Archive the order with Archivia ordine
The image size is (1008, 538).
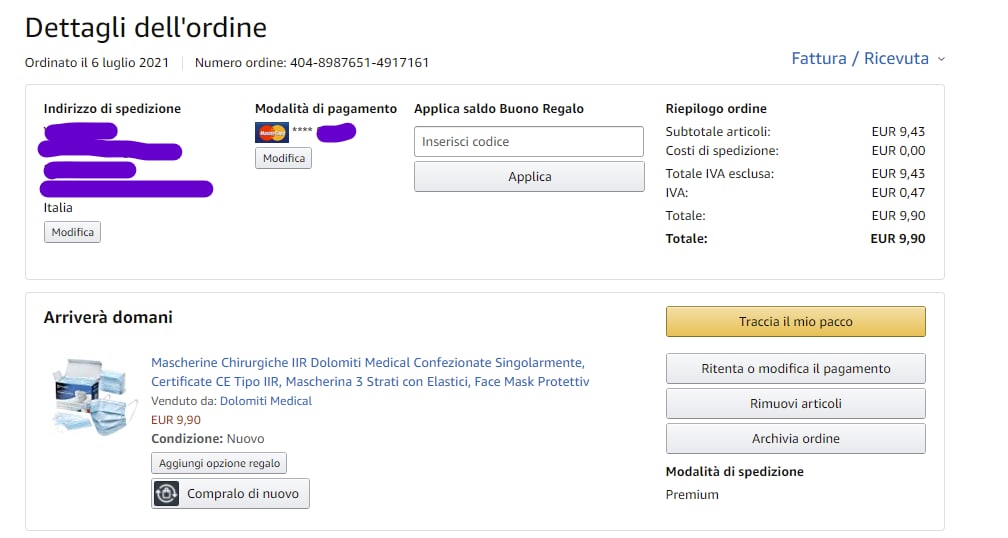795,439
